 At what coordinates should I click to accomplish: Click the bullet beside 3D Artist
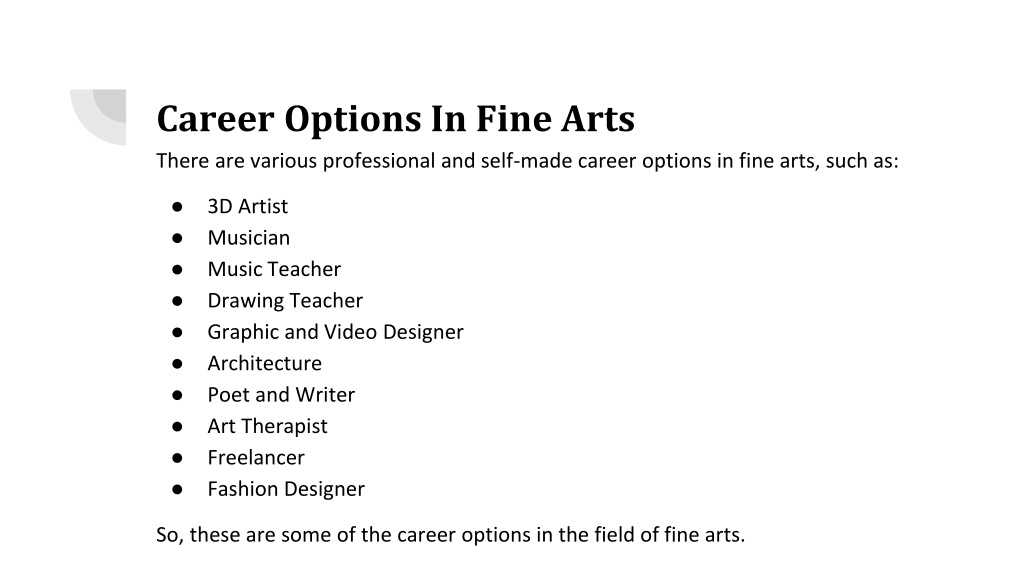[177, 207]
